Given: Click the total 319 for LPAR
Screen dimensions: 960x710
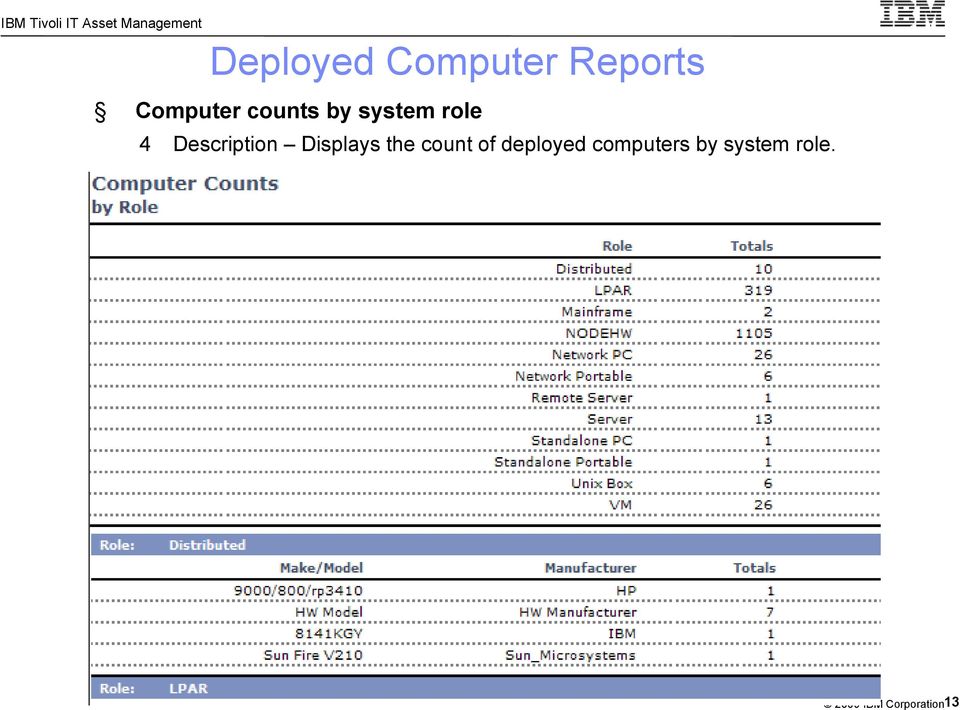Looking at the screenshot, I should point(759,291).
